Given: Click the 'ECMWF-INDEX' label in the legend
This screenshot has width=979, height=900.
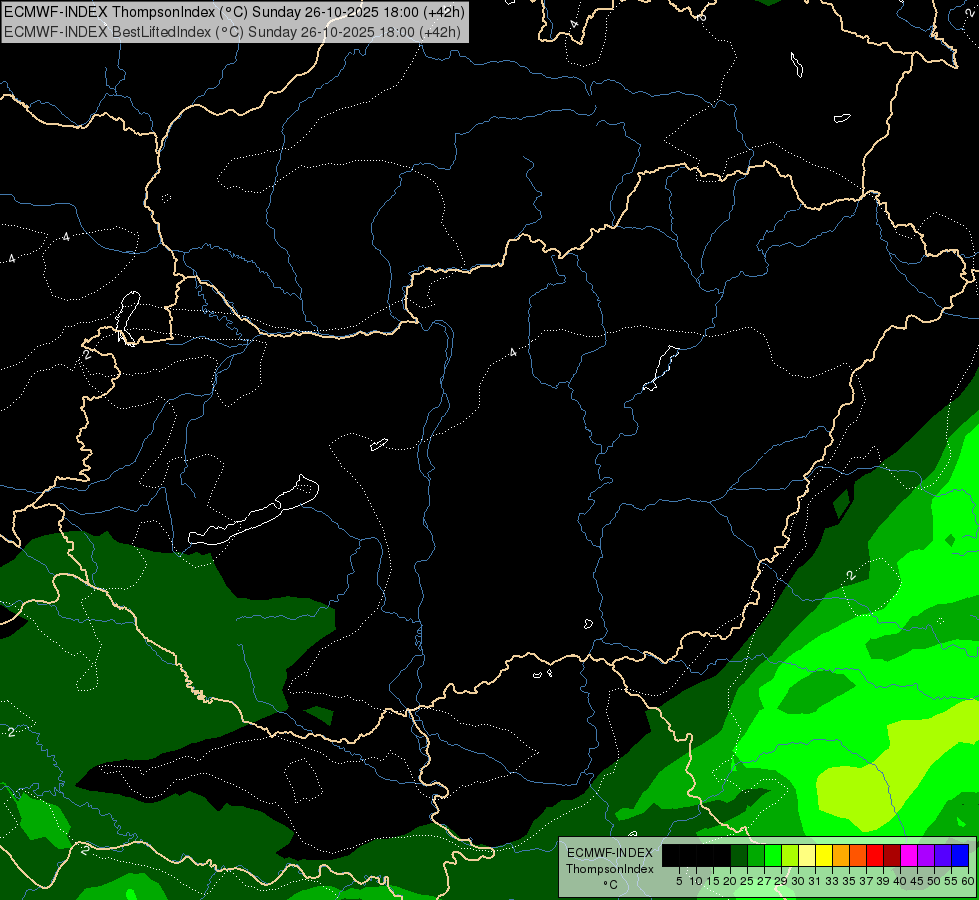Looking at the screenshot, I should (610, 853).
